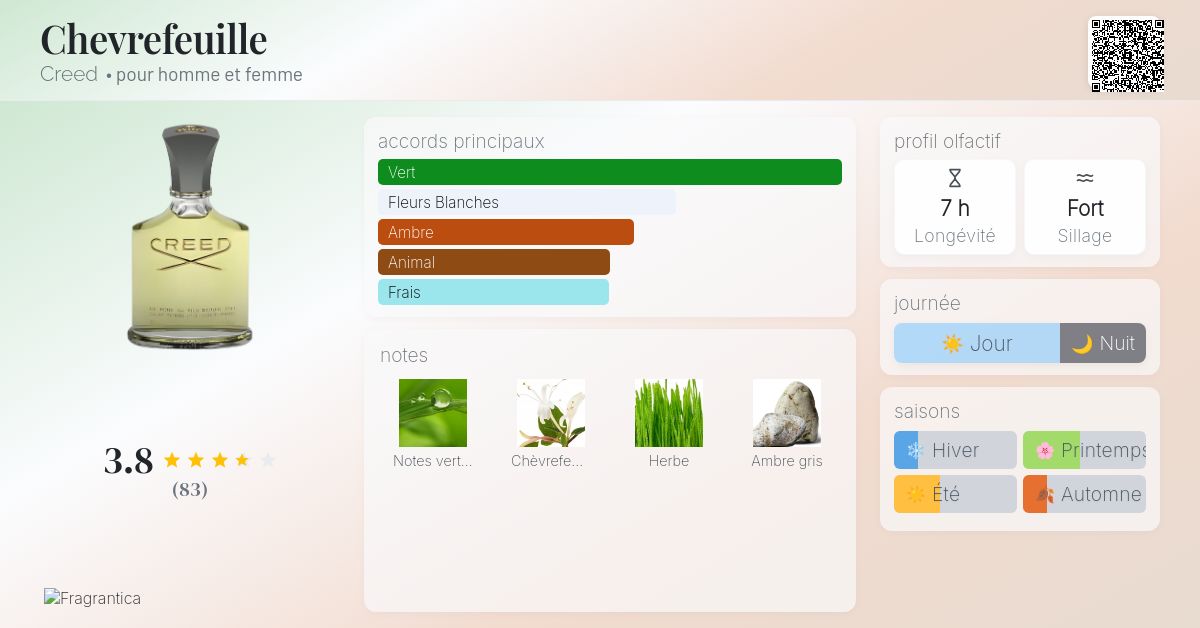Click the snowflake icon for Hiver
The image size is (1200, 628).
914,451
